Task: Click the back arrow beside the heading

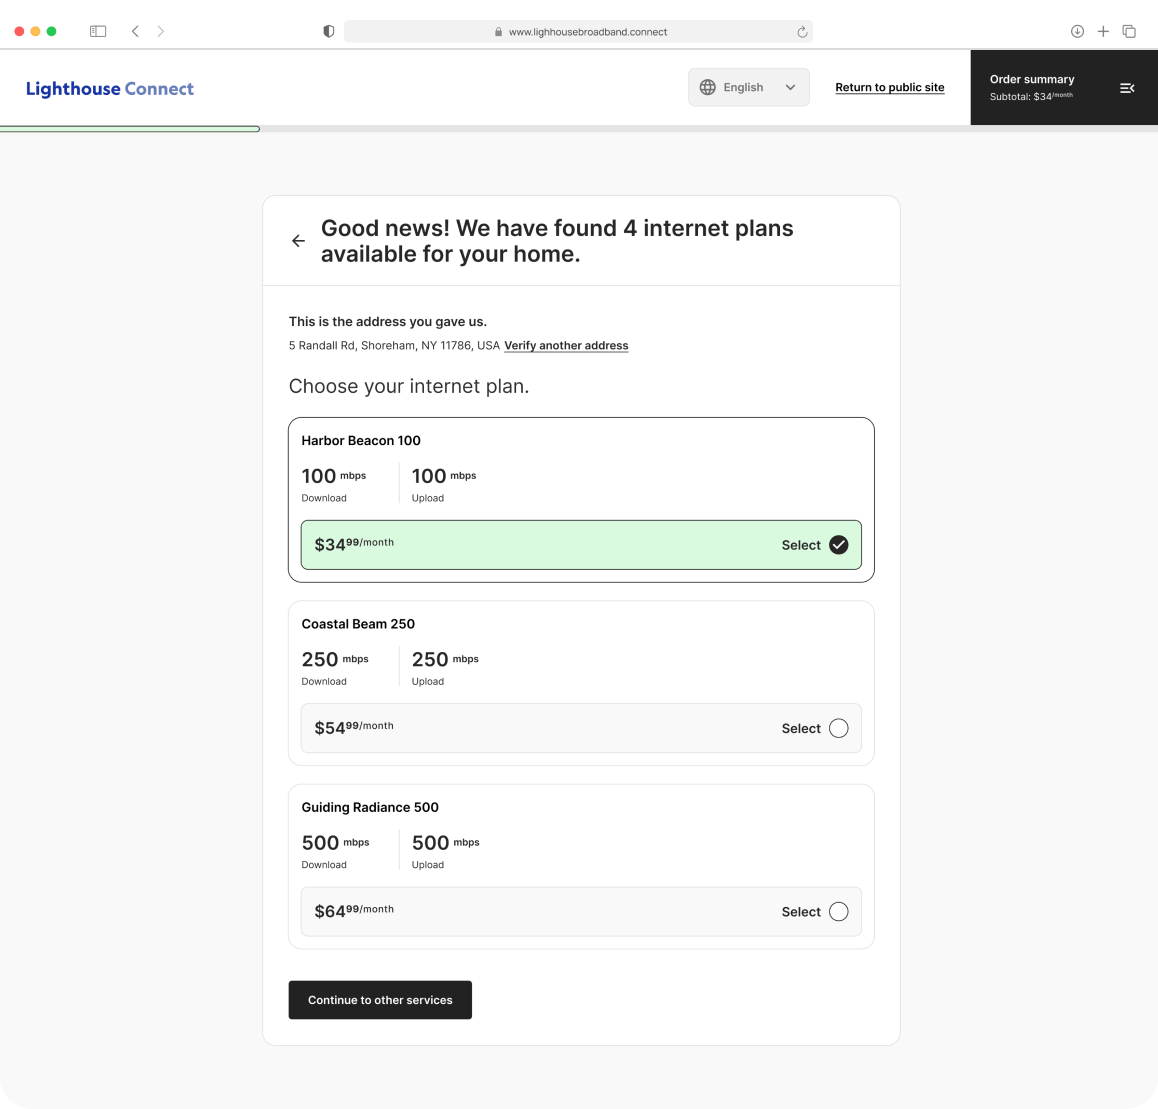Action: tap(298, 241)
